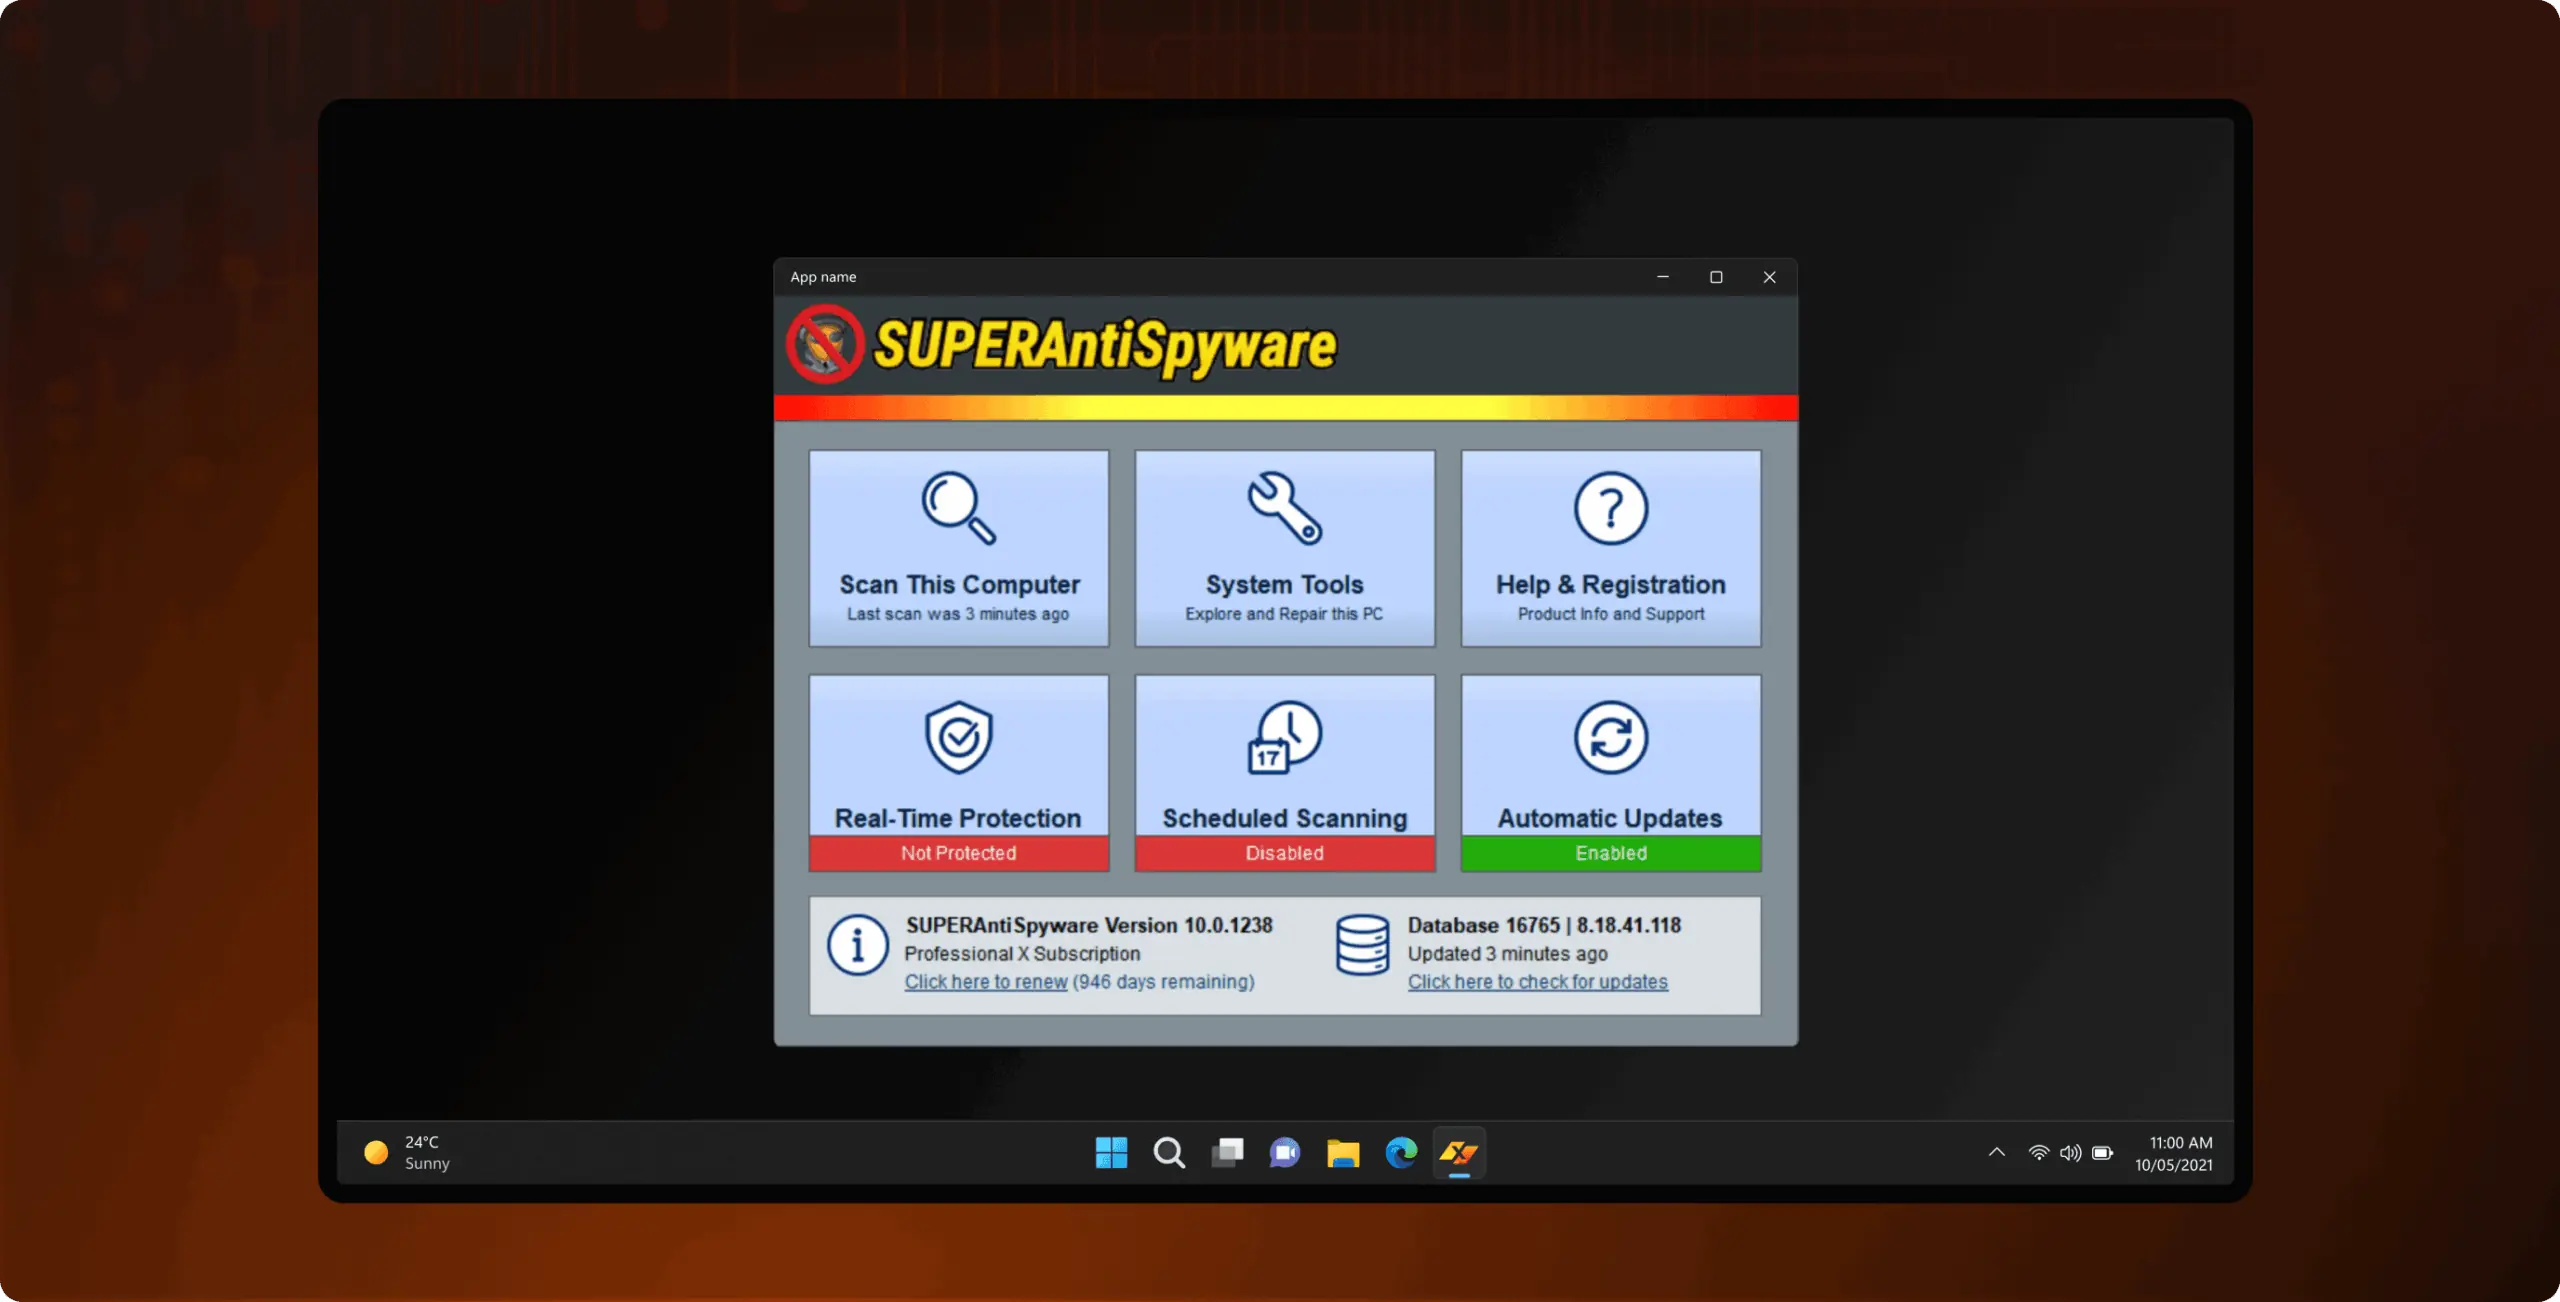Screen dimensions: 2560x1302
Task: Click 'Scheduled Scanning' label
Action: tap(1285, 818)
